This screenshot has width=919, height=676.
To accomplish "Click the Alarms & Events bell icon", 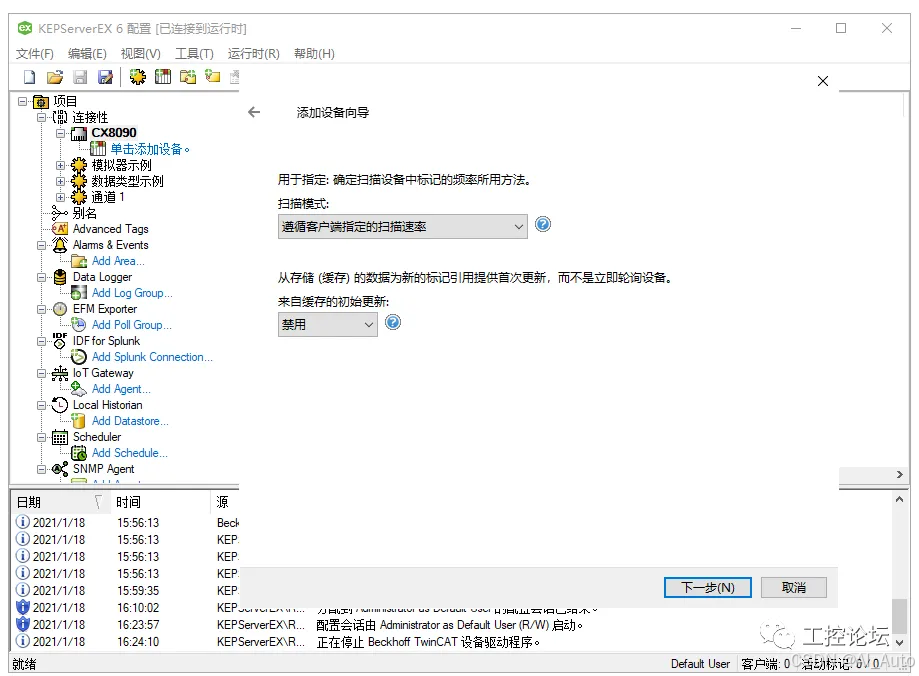I will coord(60,245).
